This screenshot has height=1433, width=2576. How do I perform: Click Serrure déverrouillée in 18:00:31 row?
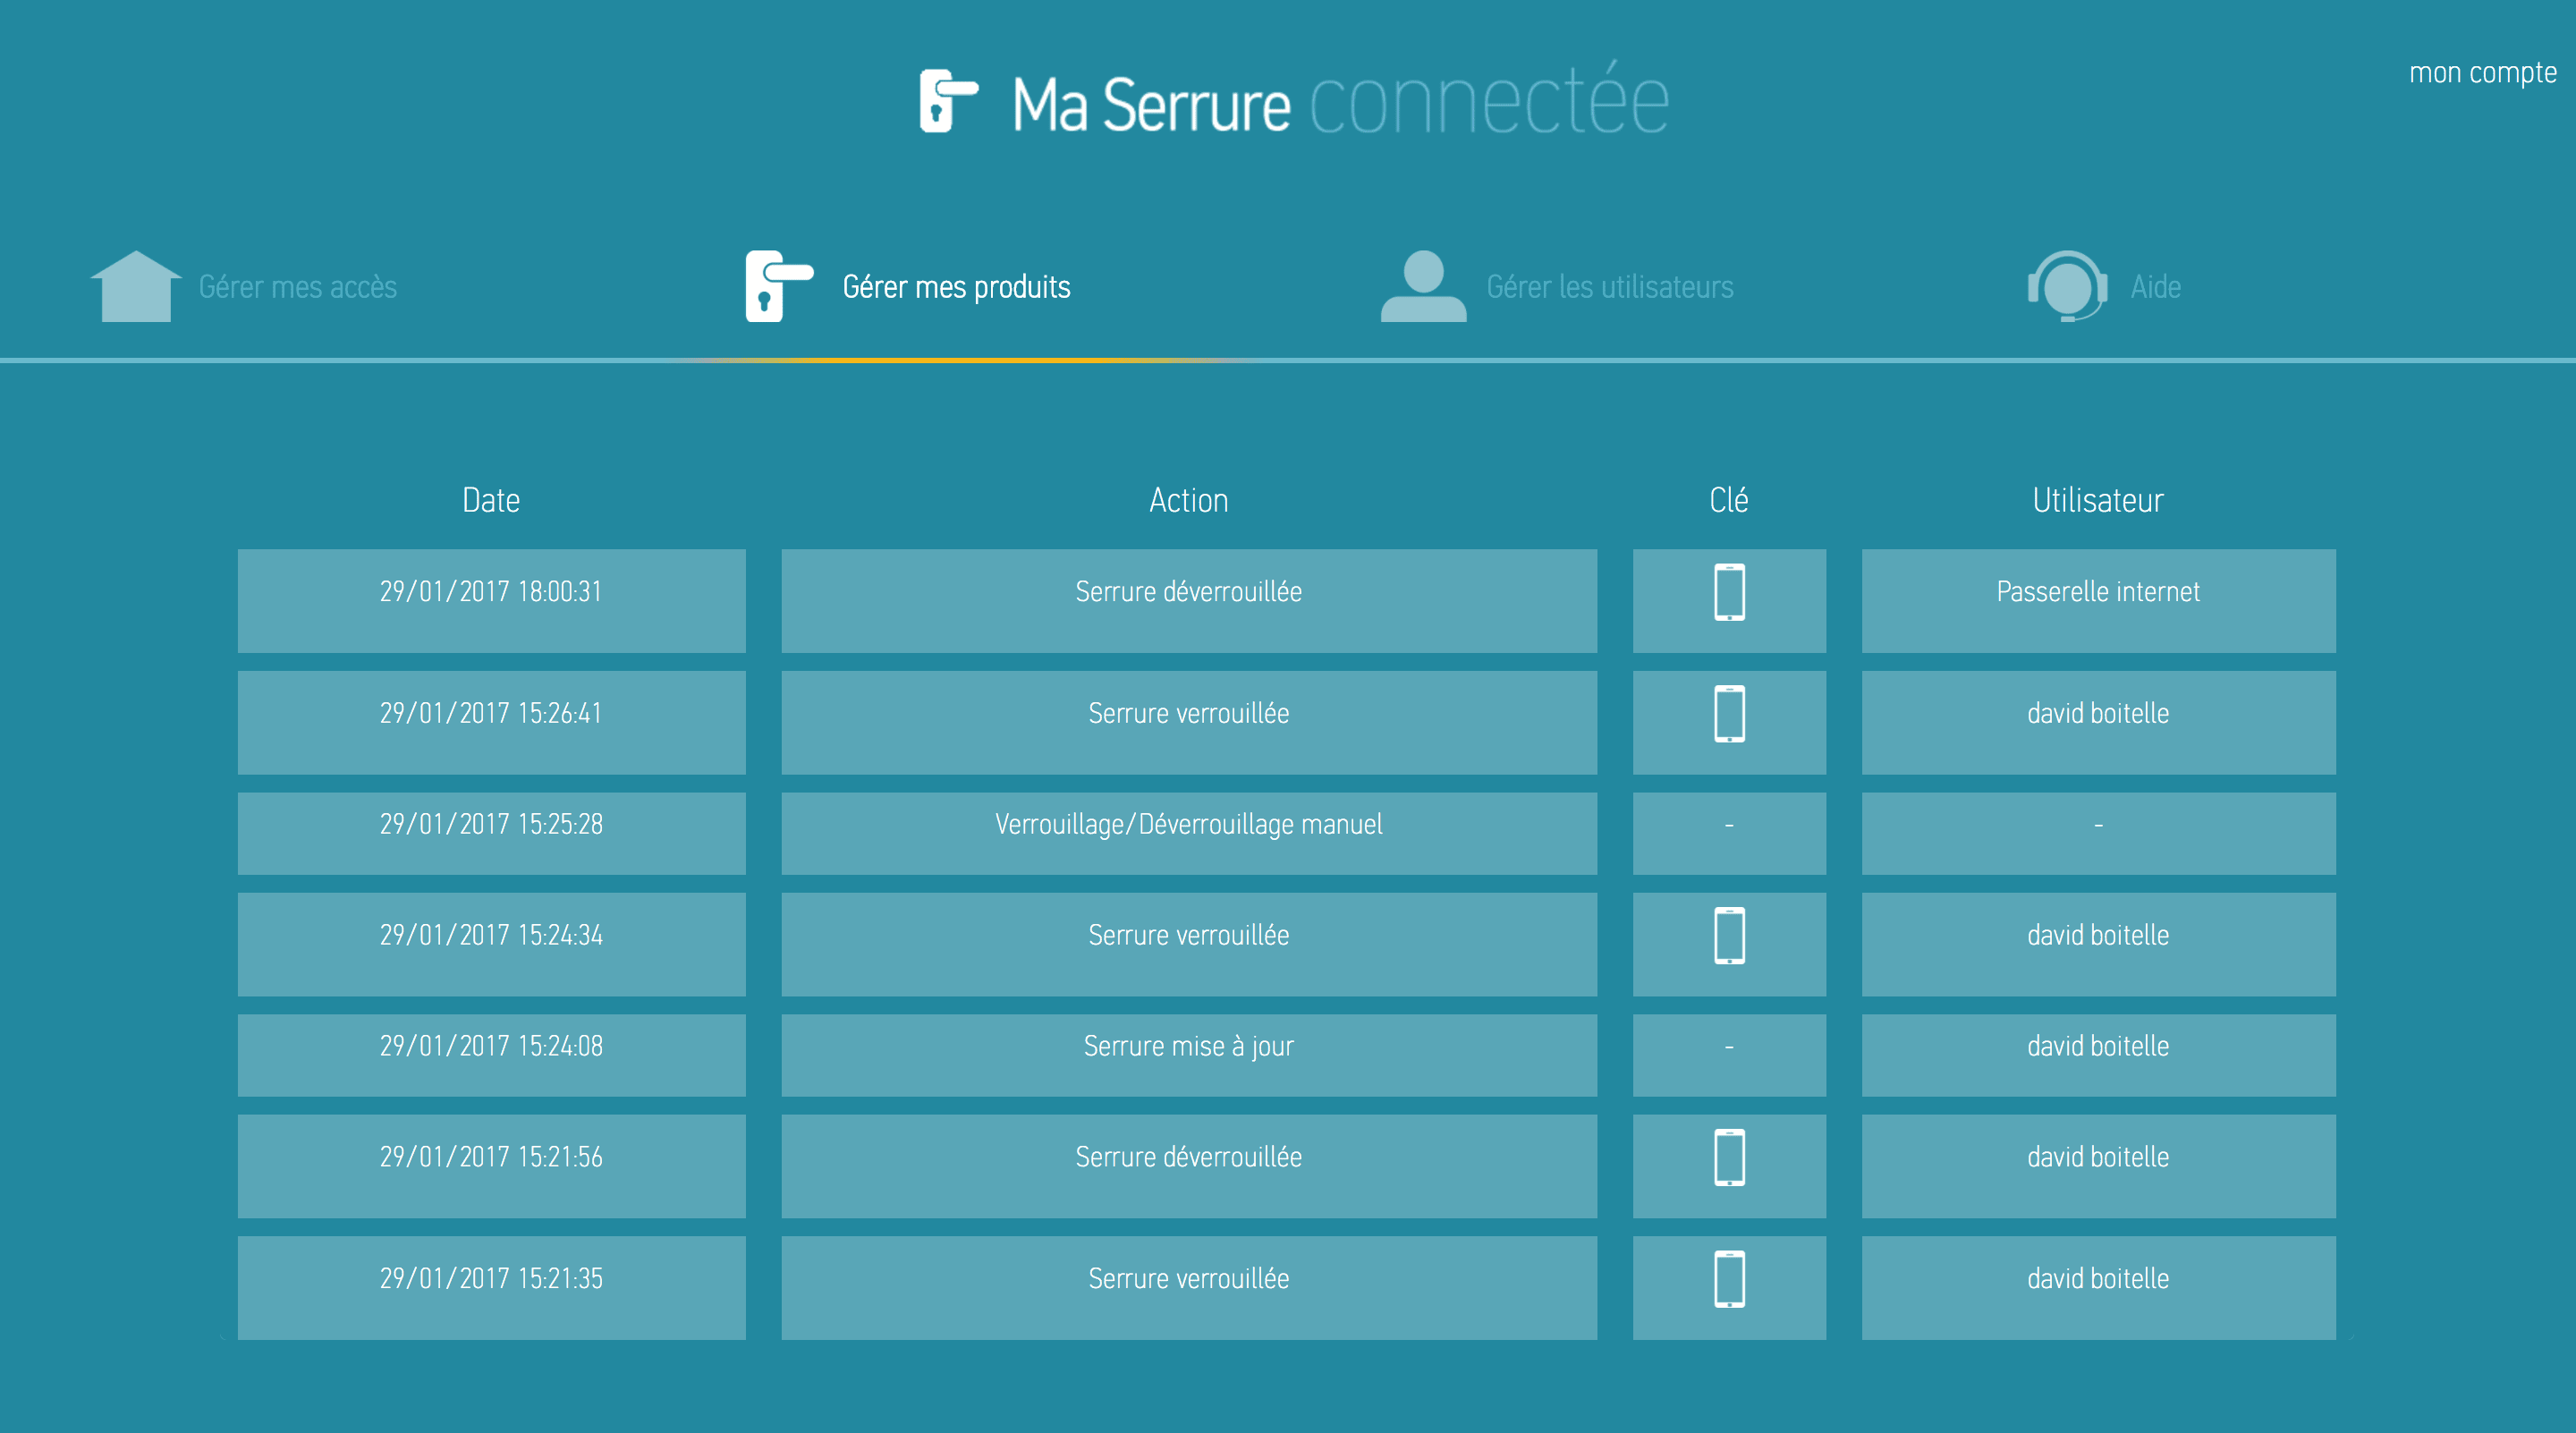pos(1189,601)
